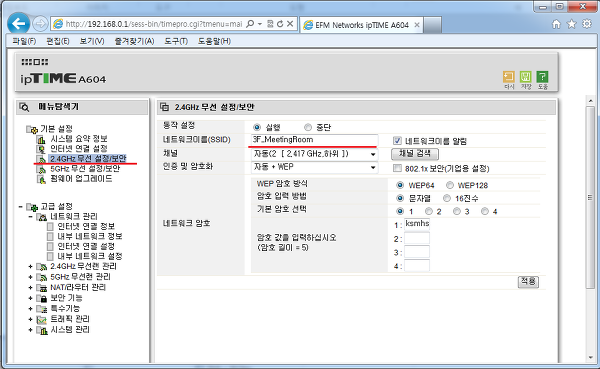Select the 실행 radio button
600x369 pixels.
257,127
